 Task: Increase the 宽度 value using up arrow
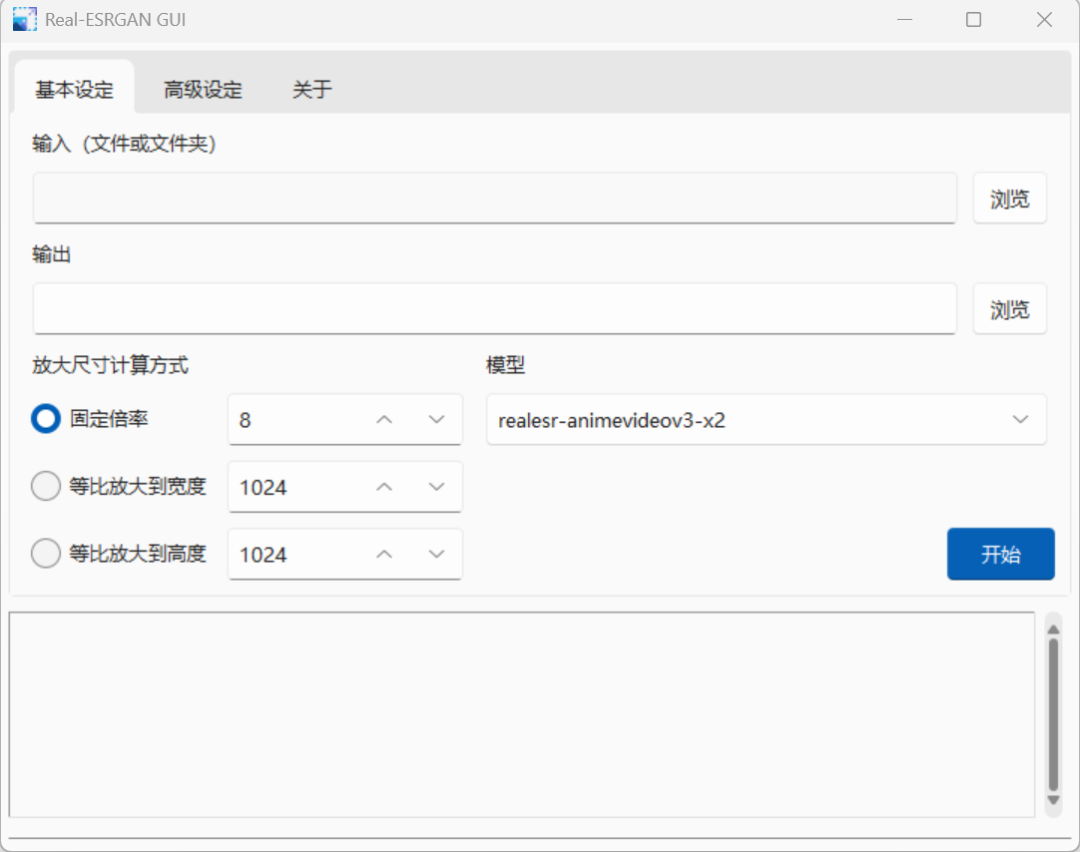click(384, 487)
